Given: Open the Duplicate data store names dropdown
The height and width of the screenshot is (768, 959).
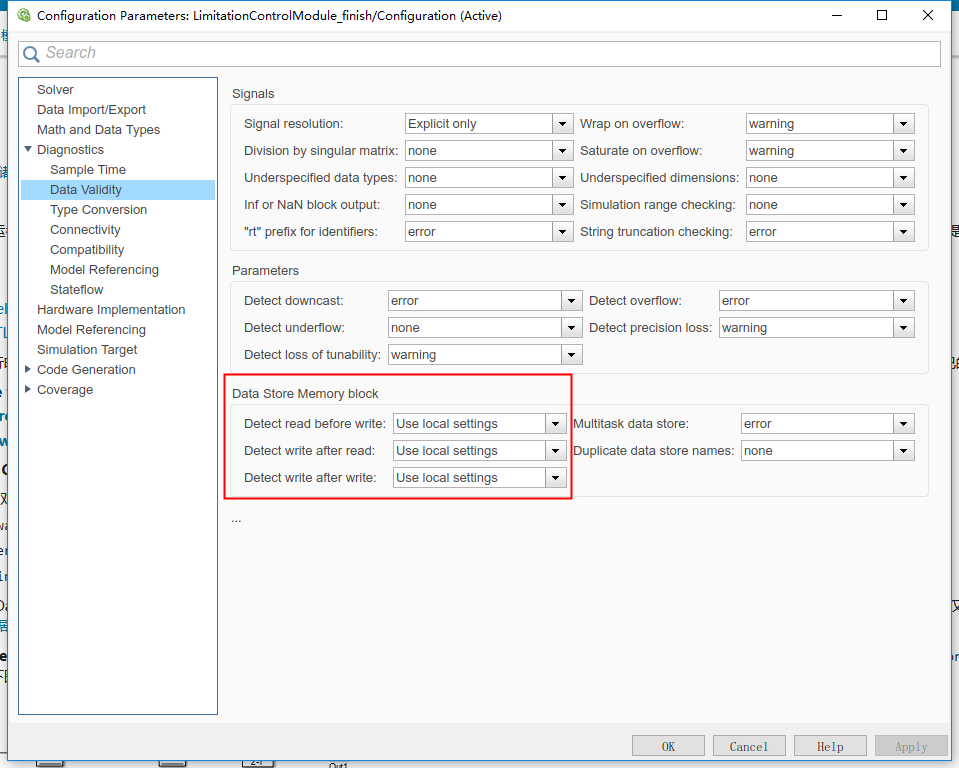Looking at the screenshot, I should click(x=902, y=450).
